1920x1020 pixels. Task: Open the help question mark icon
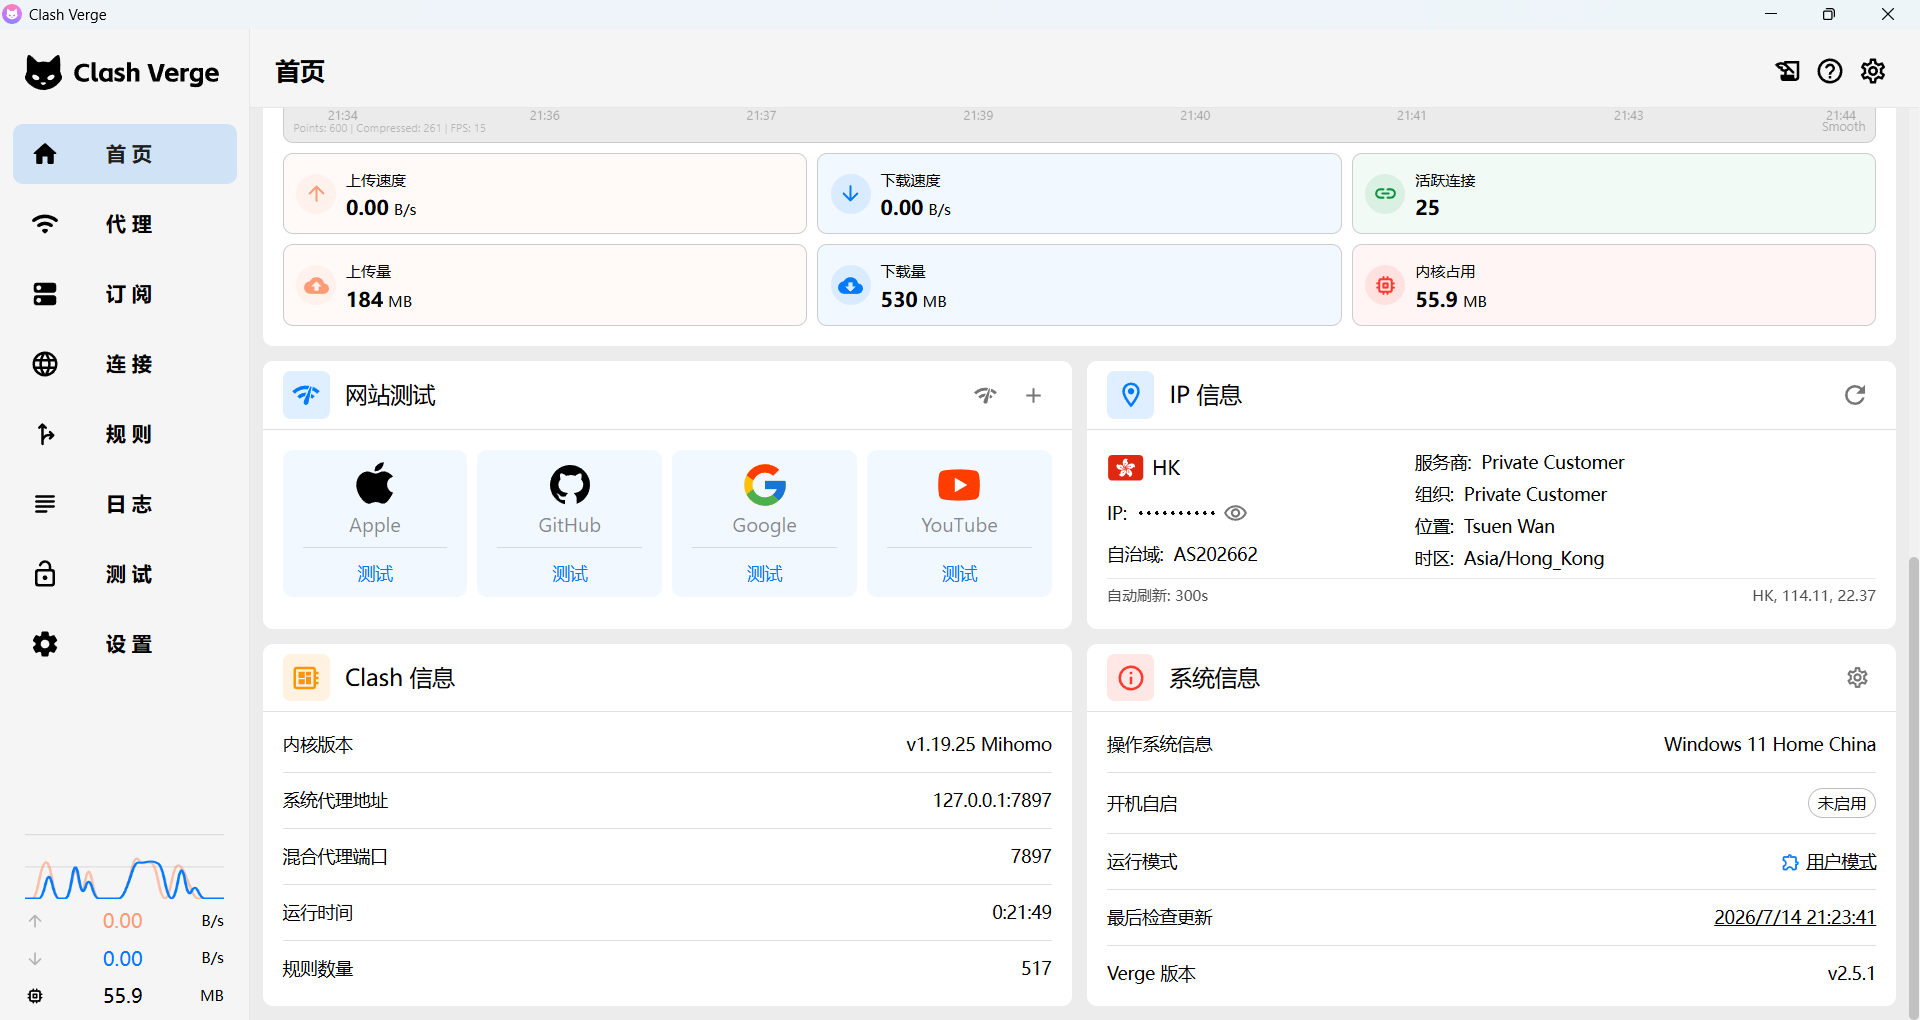coord(1830,71)
